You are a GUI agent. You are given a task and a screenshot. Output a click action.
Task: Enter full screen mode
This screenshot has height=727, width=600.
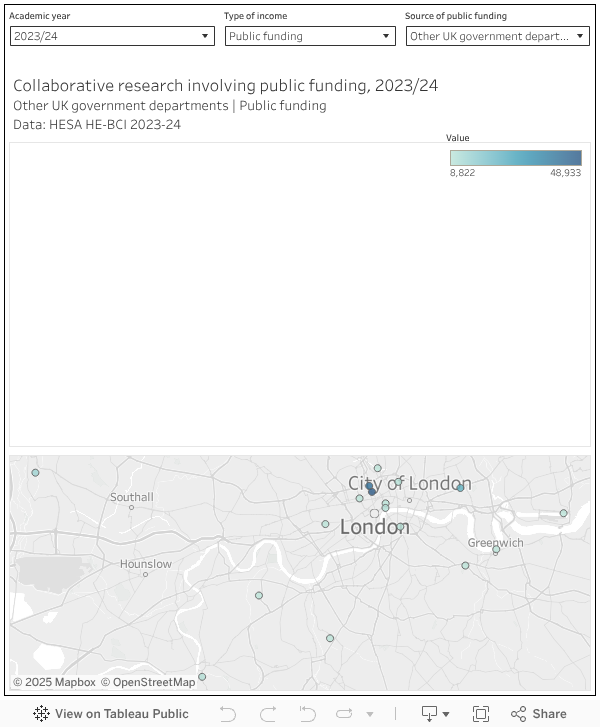coord(481,714)
